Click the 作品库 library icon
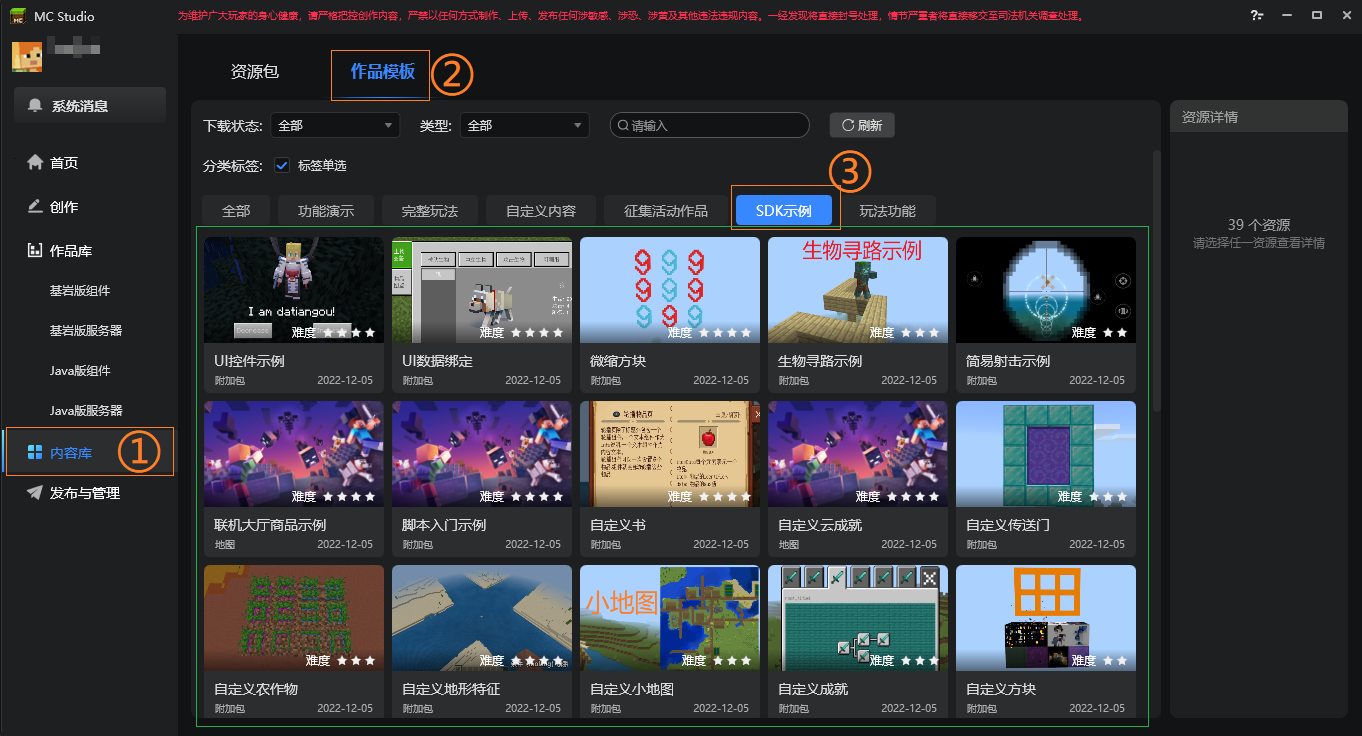Image resolution: width=1362 pixels, height=736 pixels. pos(35,250)
